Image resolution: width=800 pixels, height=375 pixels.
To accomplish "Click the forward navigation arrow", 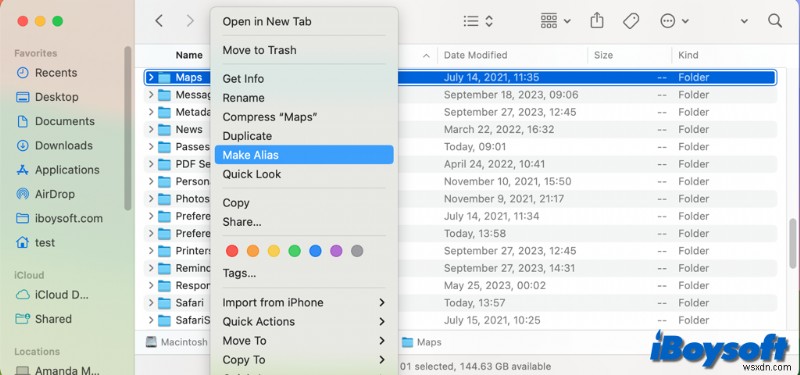I will click(190, 21).
